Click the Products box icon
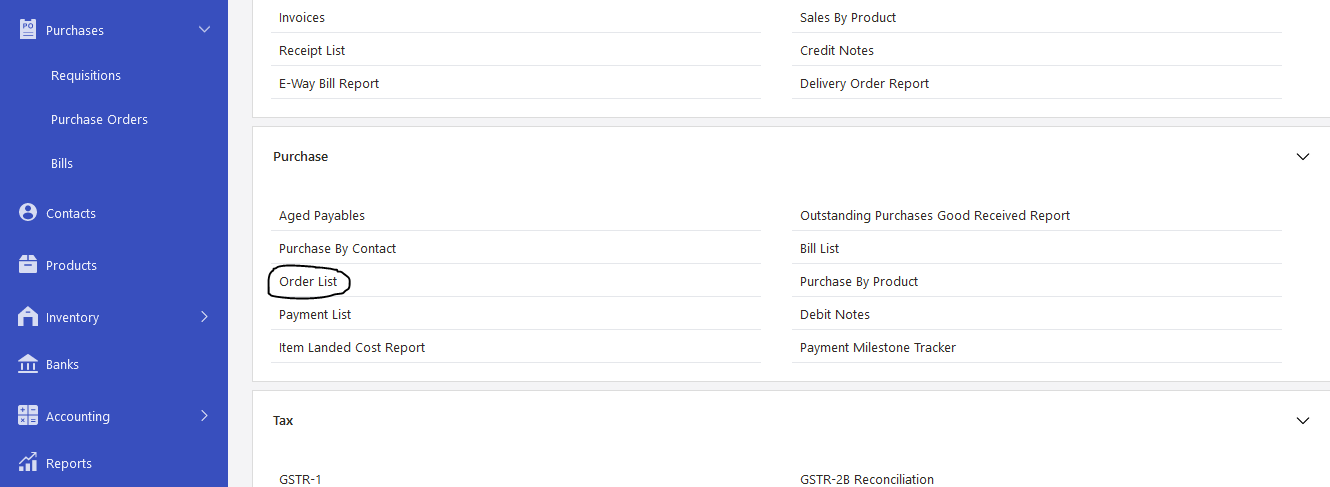The height and width of the screenshot is (487, 1330). click(x=28, y=265)
